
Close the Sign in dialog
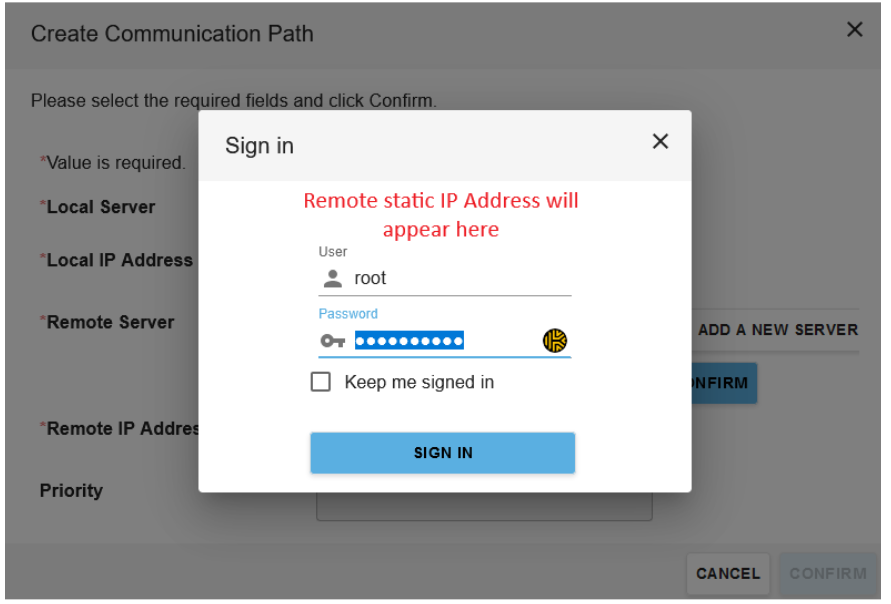pos(660,142)
